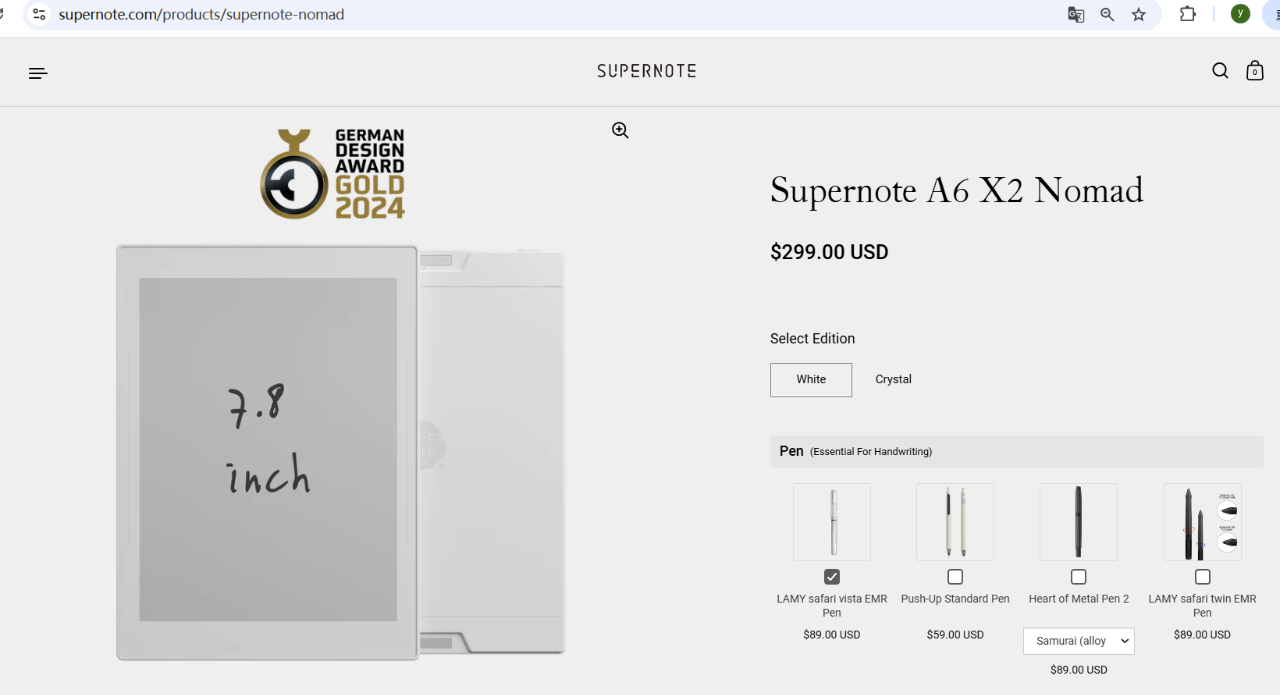Screen dimensions: 1280x695
Task: Check the Push-Up Standard Pen checkbox
Action: point(955,577)
